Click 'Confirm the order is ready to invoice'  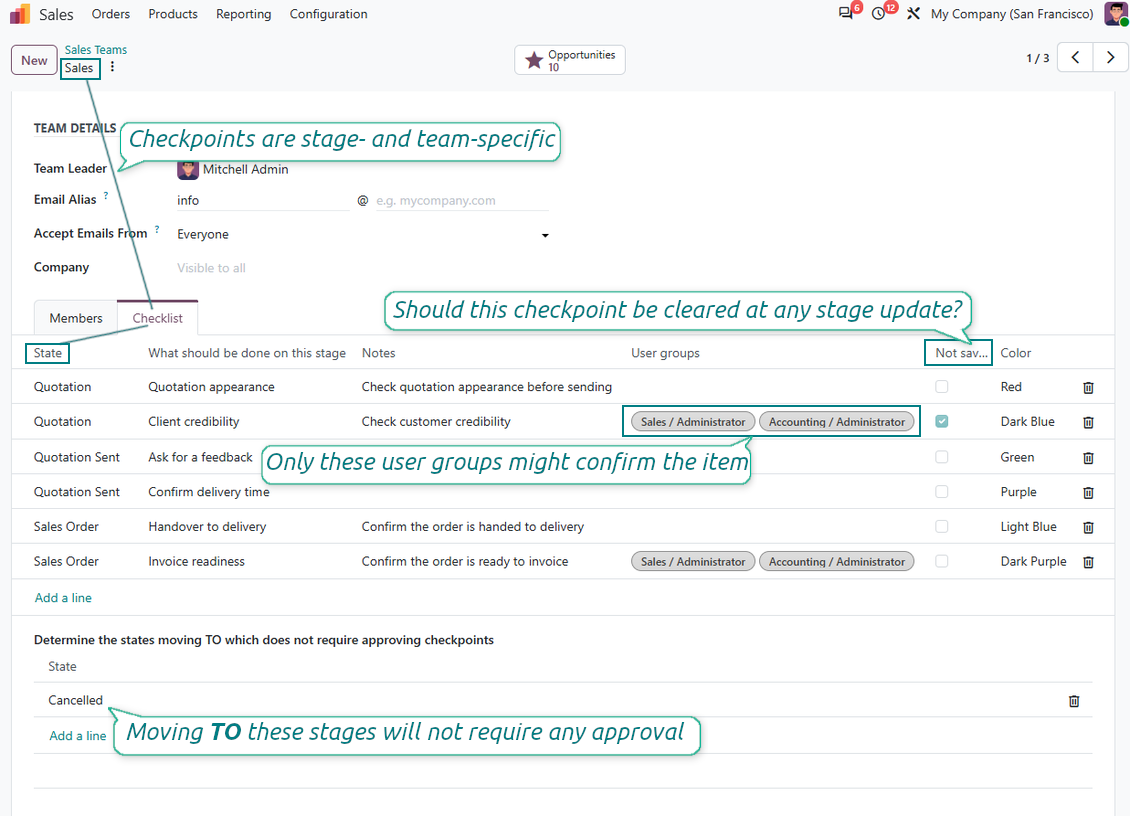coord(465,562)
